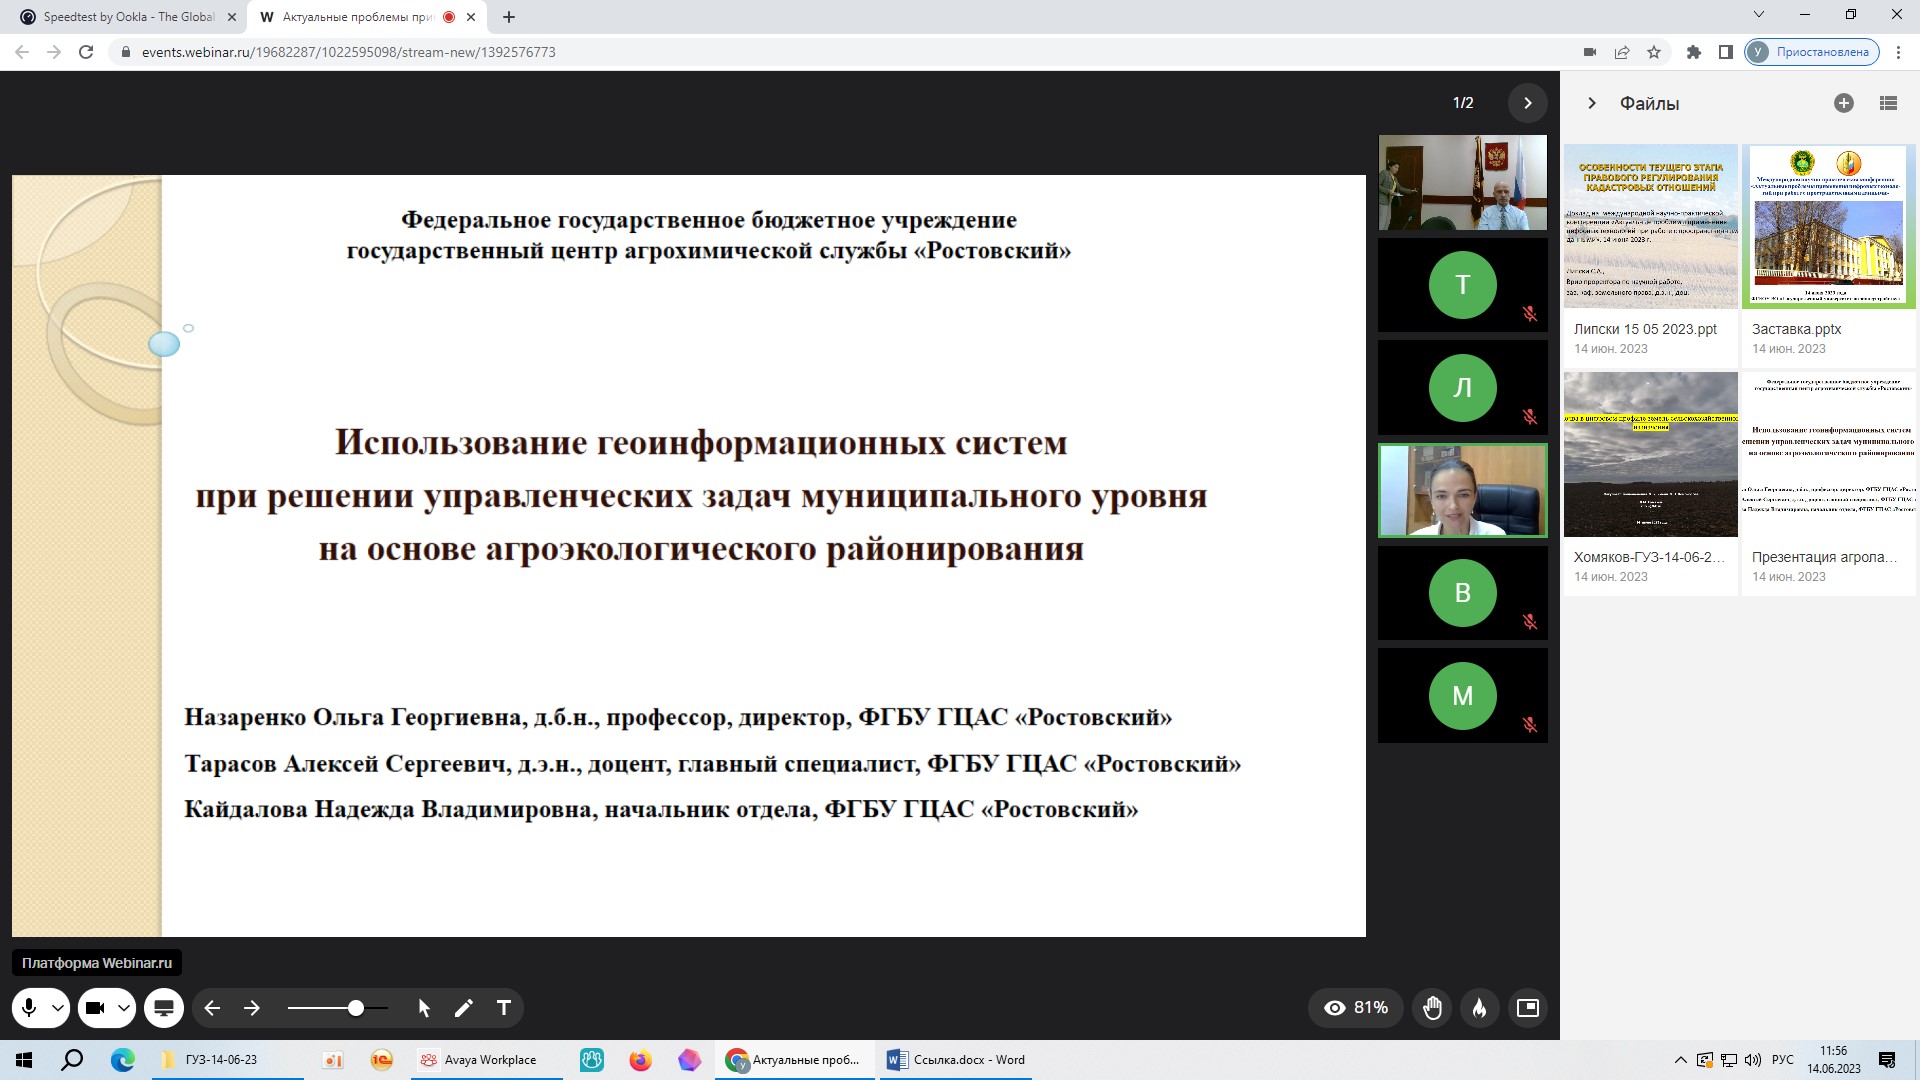Go to next slide with right arrow
This screenshot has width=1920, height=1080.
coord(252,1008)
